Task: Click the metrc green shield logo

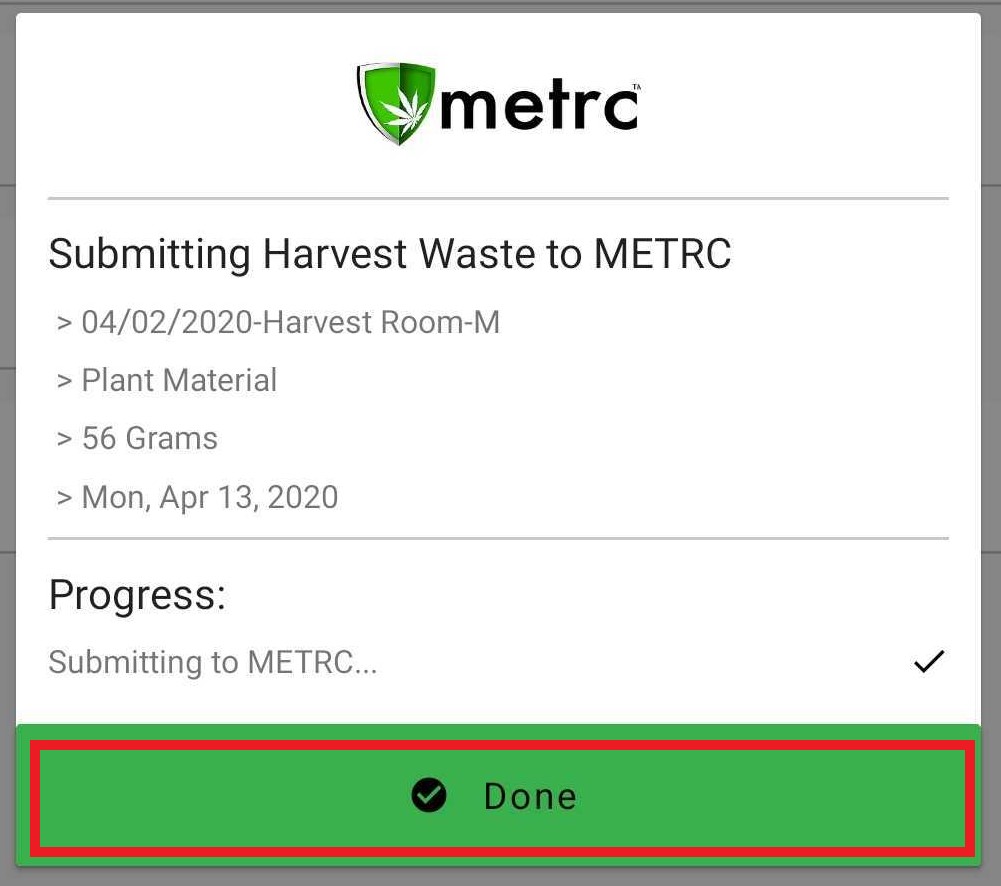Action: [396, 103]
